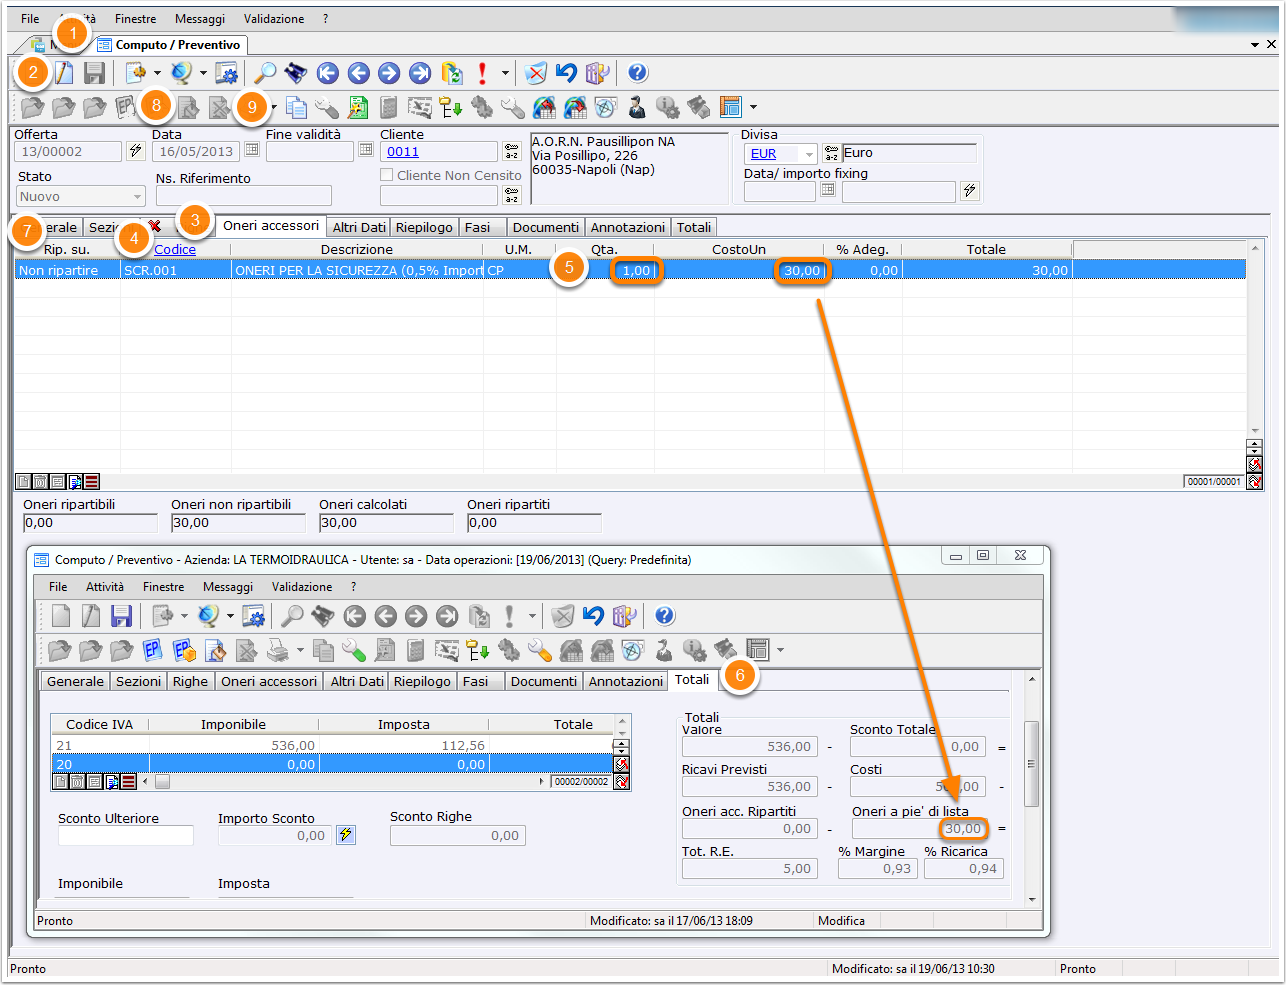This screenshot has height=985, width=1286.
Task: Open help with the blue question mark icon
Action: [638, 73]
